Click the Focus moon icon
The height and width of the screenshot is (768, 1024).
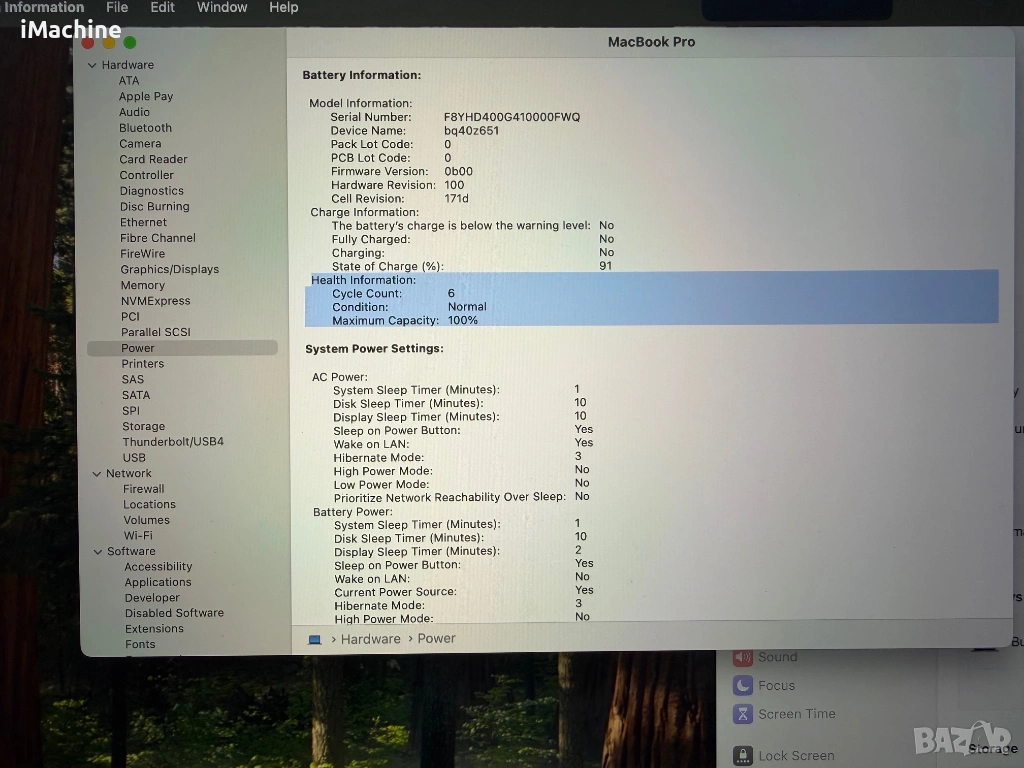tap(742, 685)
